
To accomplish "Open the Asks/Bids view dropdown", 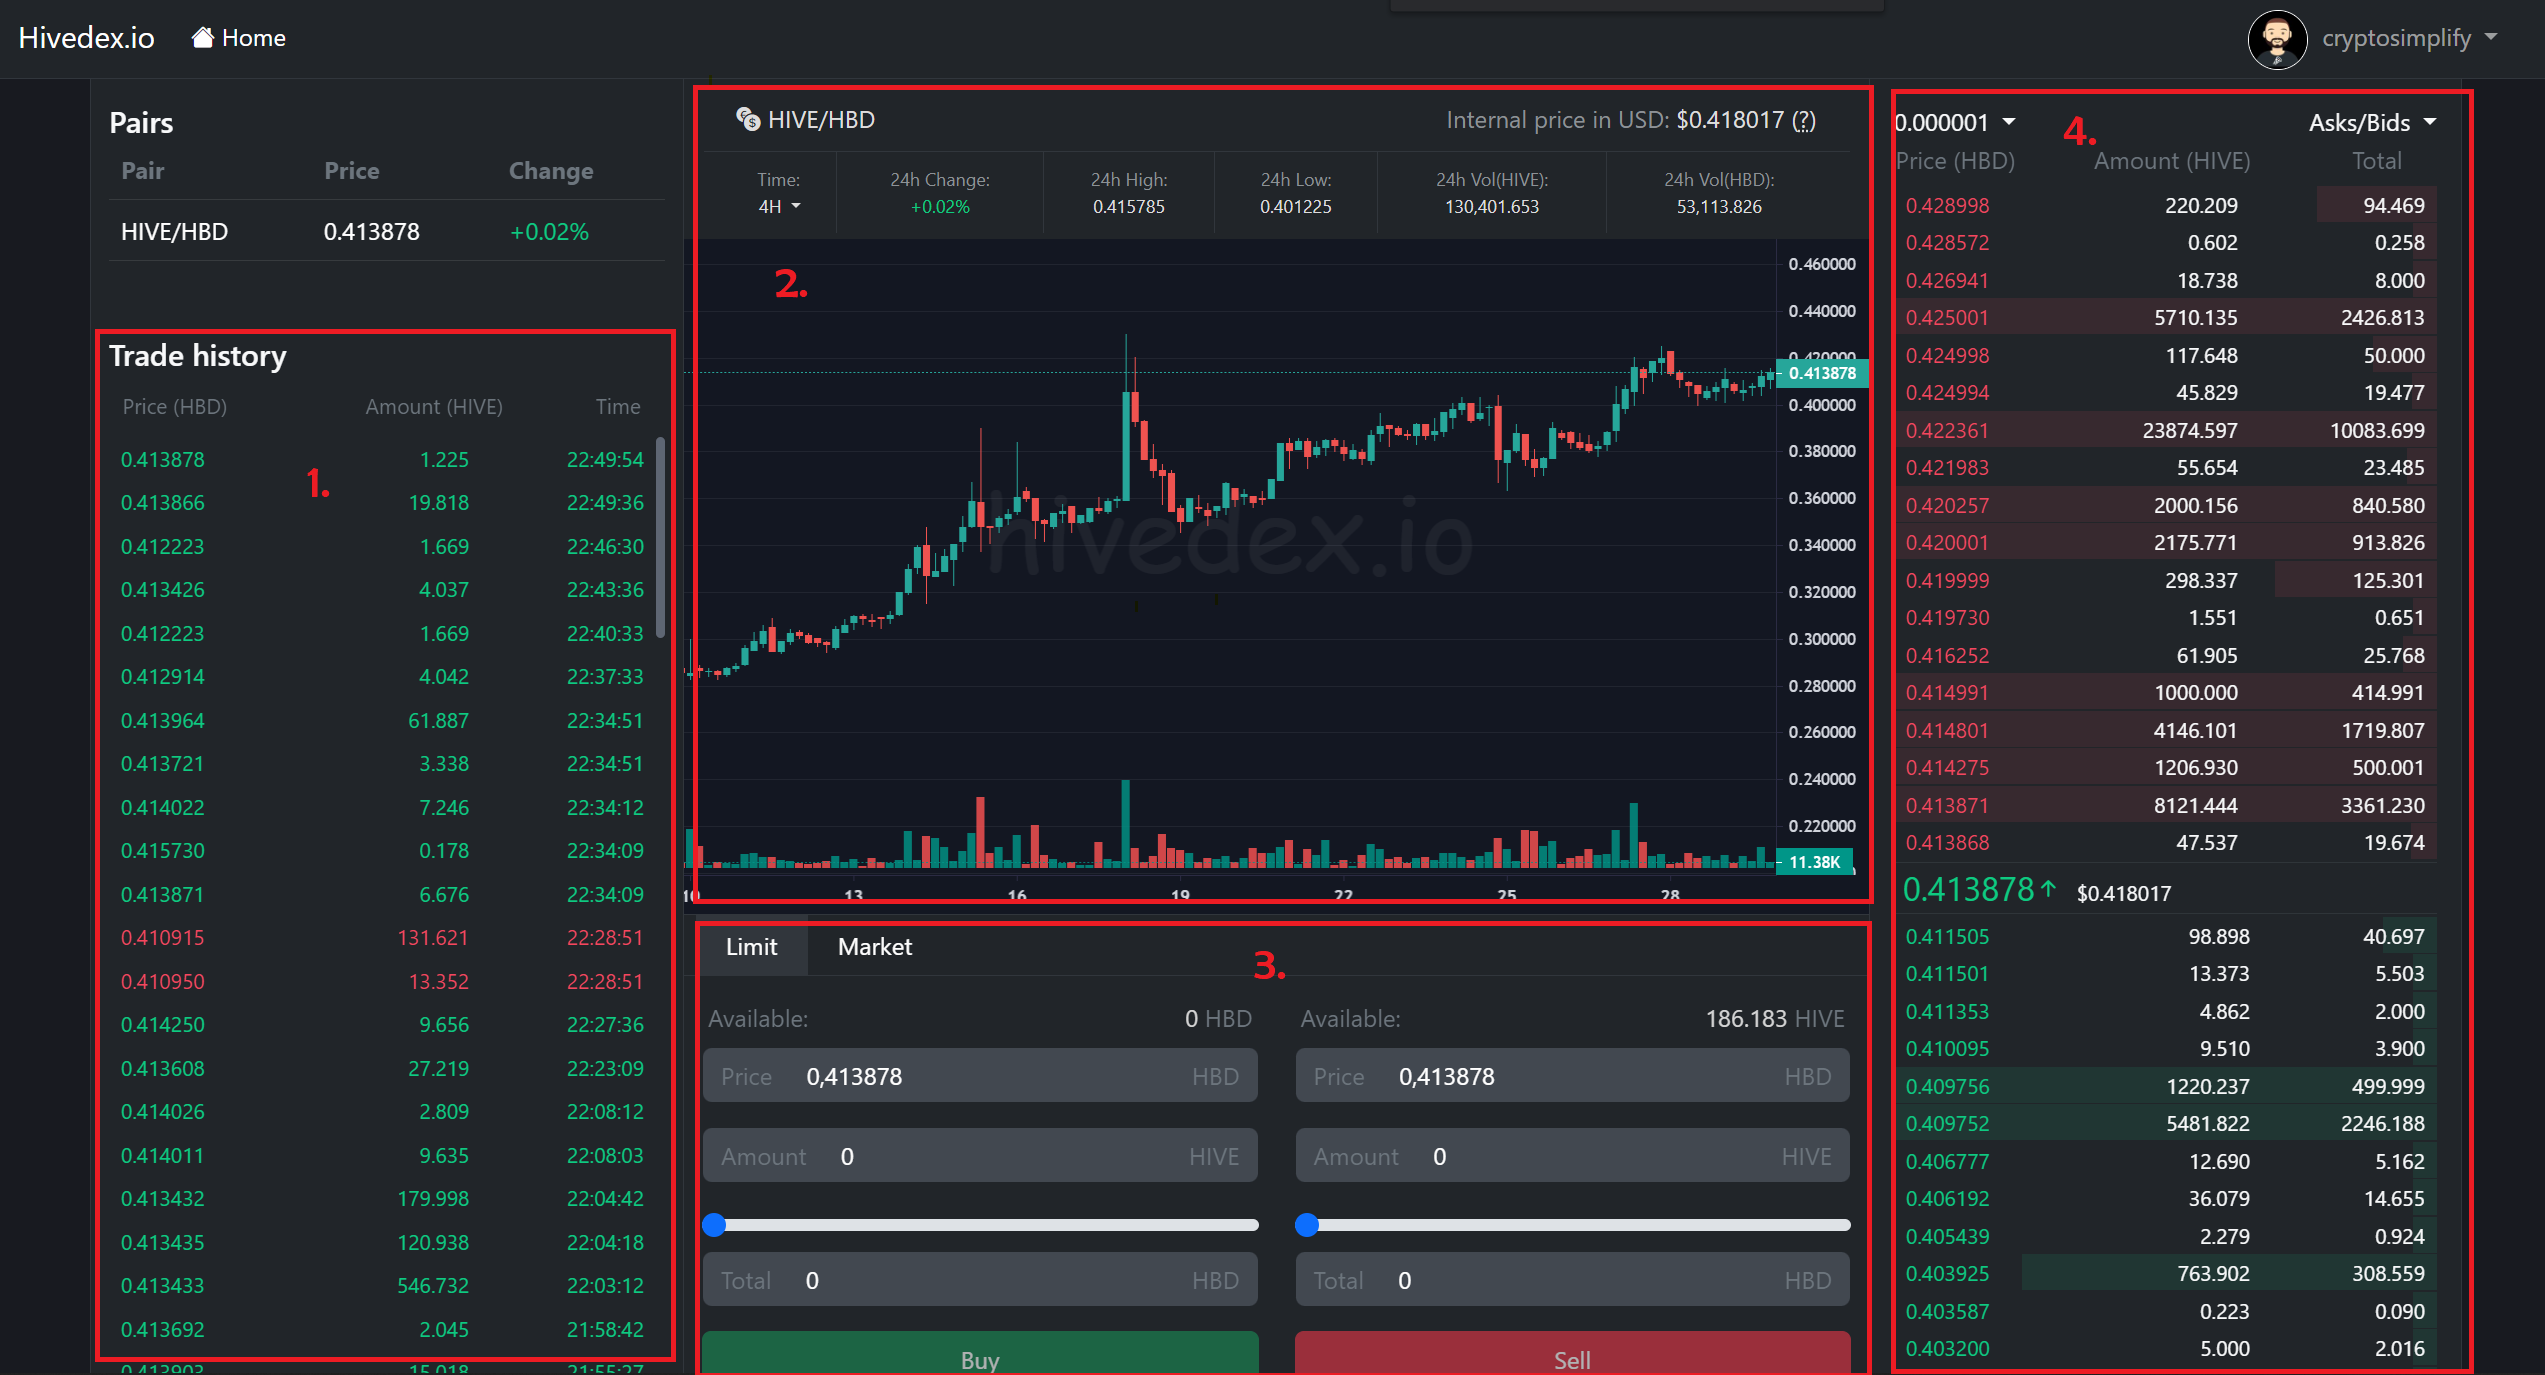I will (2372, 123).
